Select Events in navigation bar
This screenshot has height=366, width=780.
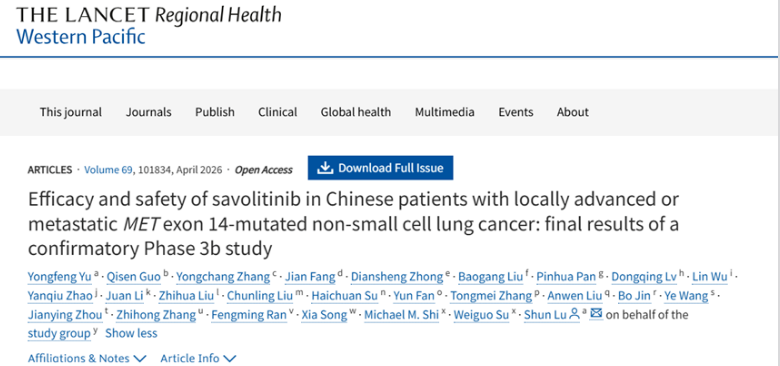pos(516,112)
